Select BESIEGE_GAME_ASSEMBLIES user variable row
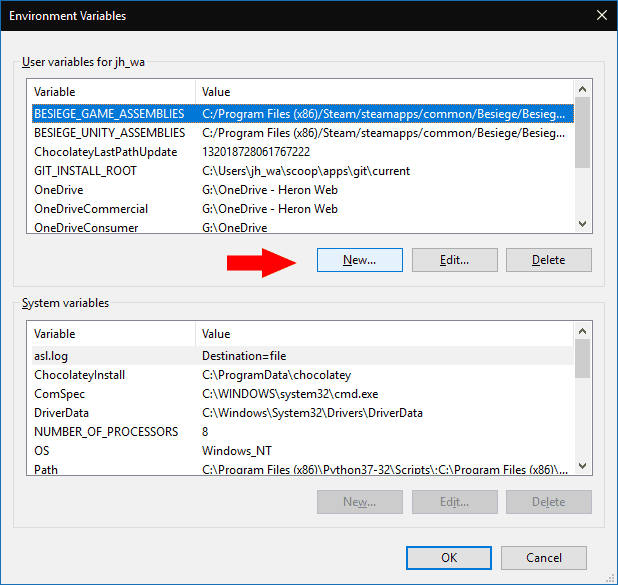Image resolution: width=618 pixels, height=585 pixels. coord(303,114)
